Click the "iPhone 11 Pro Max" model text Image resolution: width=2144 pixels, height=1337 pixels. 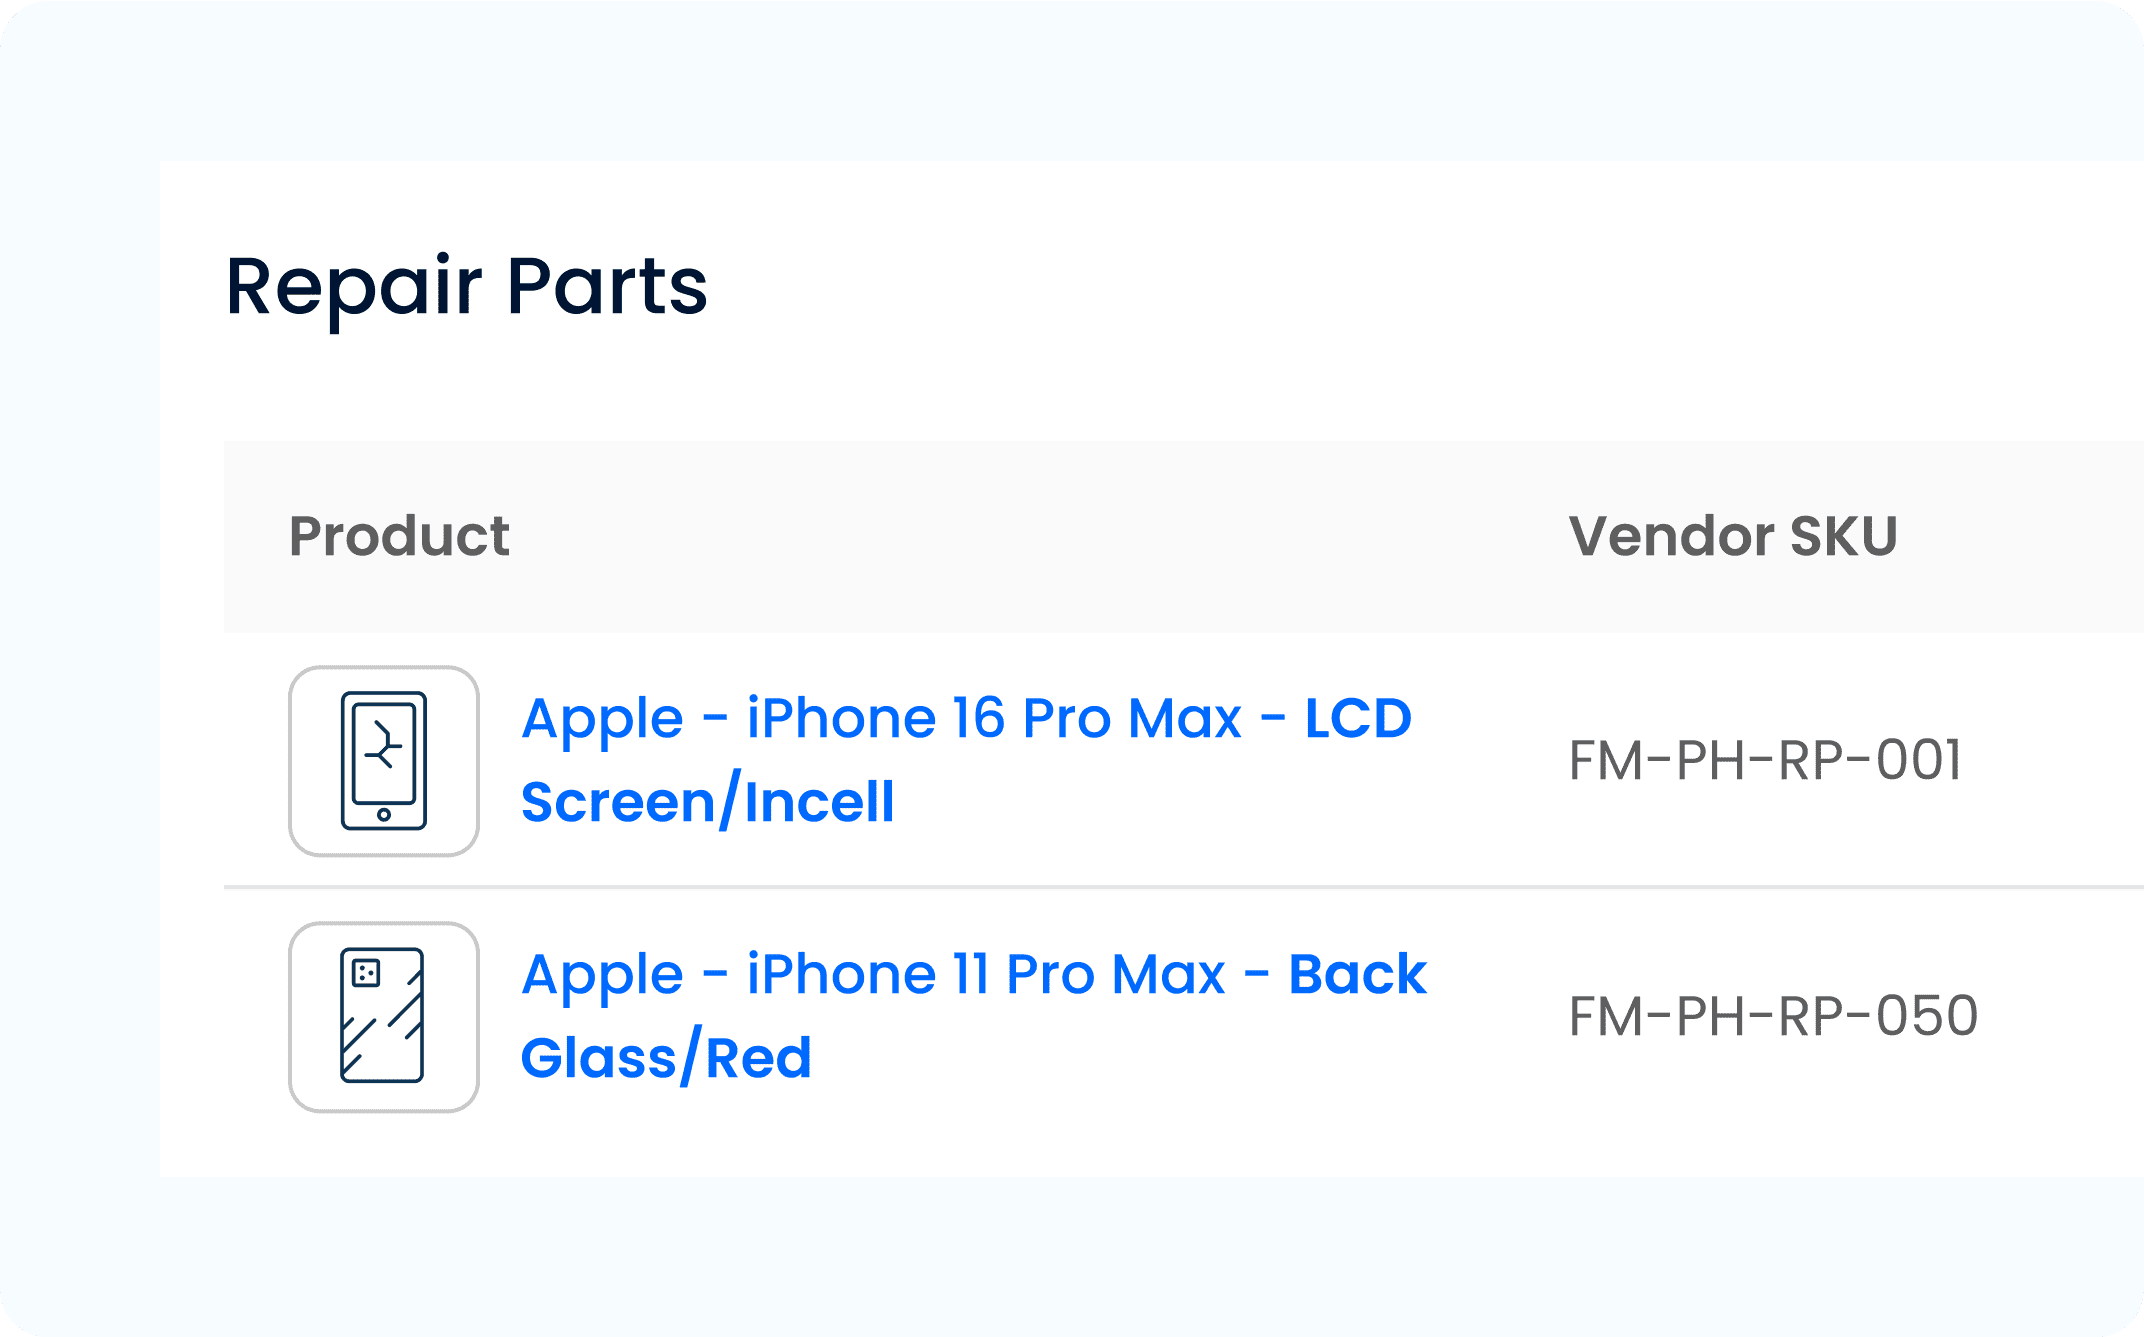click(986, 975)
